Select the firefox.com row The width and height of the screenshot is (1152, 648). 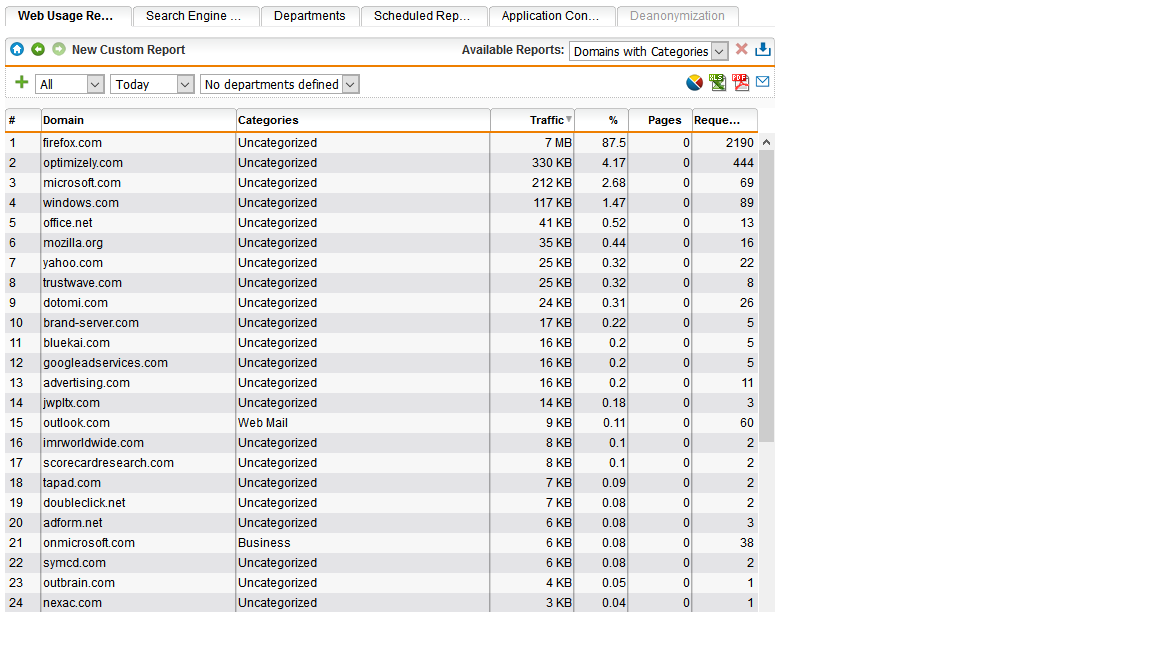[x=381, y=143]
